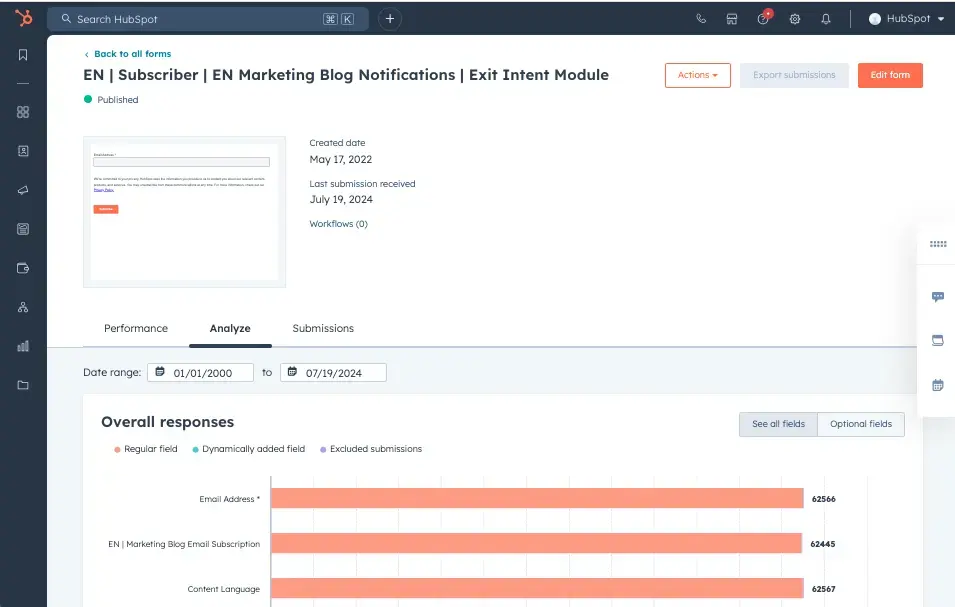Open the Library folder sidebar icon

click(23, 385)
